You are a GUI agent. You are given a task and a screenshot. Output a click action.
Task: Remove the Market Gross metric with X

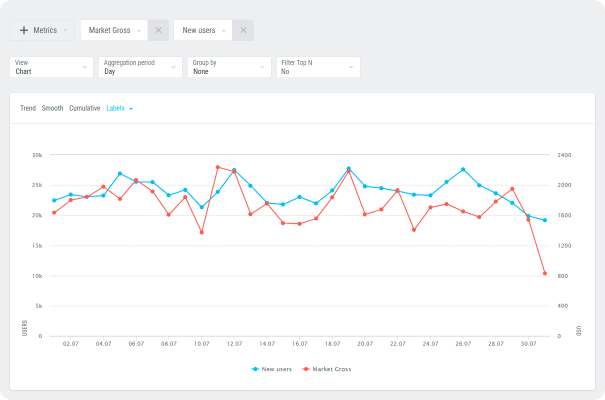158,30
